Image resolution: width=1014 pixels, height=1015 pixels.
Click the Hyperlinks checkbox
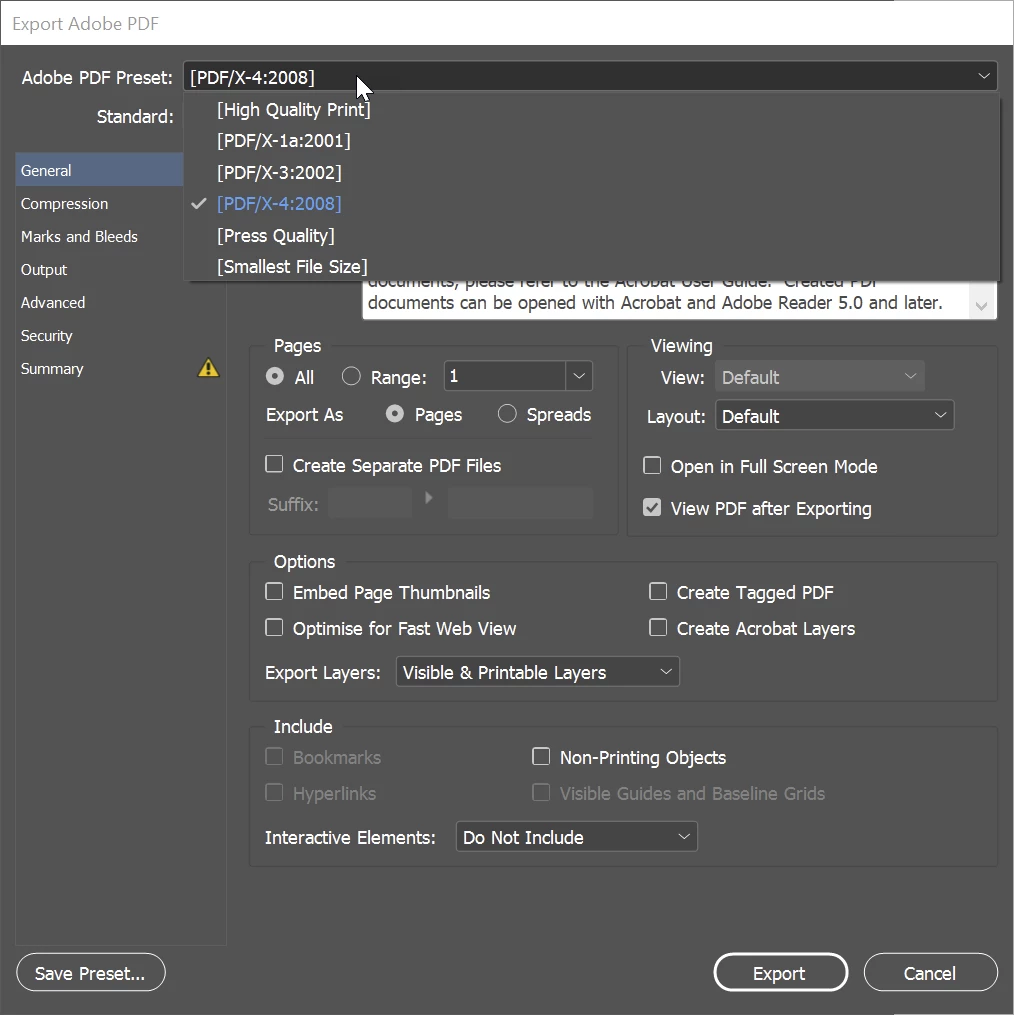(274, 792)
